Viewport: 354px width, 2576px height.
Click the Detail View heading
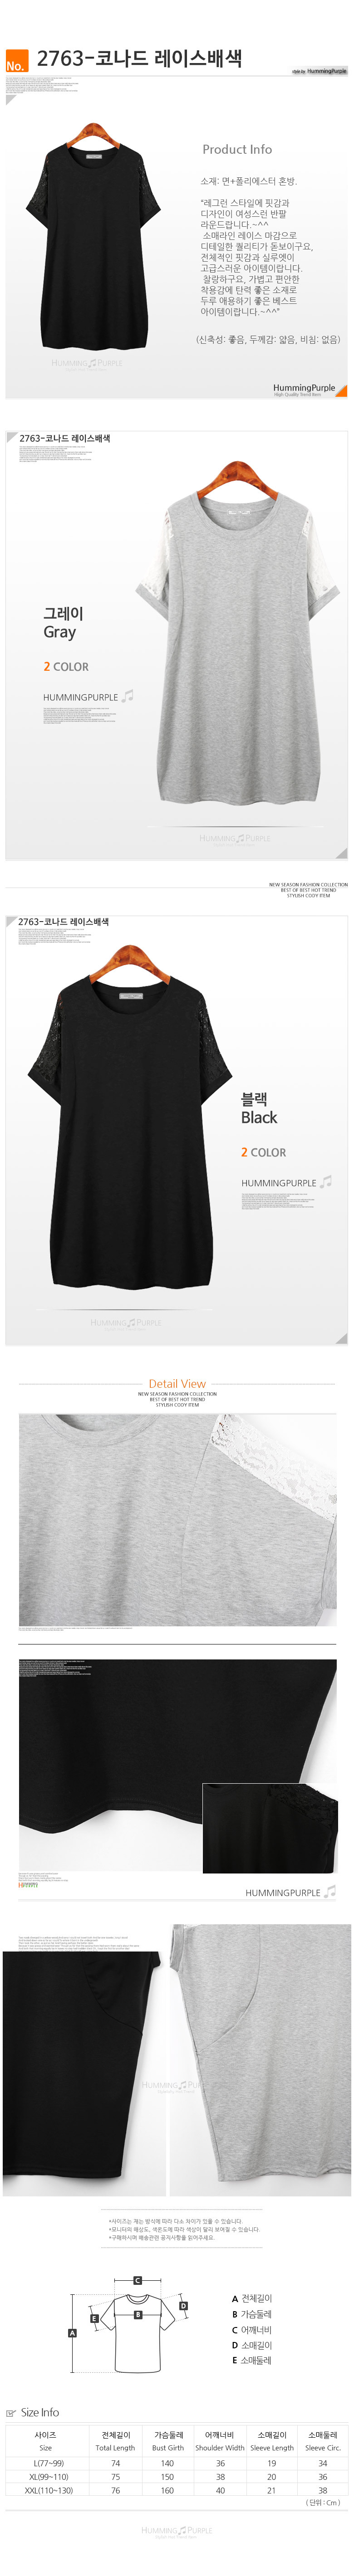pos(177,1383)
